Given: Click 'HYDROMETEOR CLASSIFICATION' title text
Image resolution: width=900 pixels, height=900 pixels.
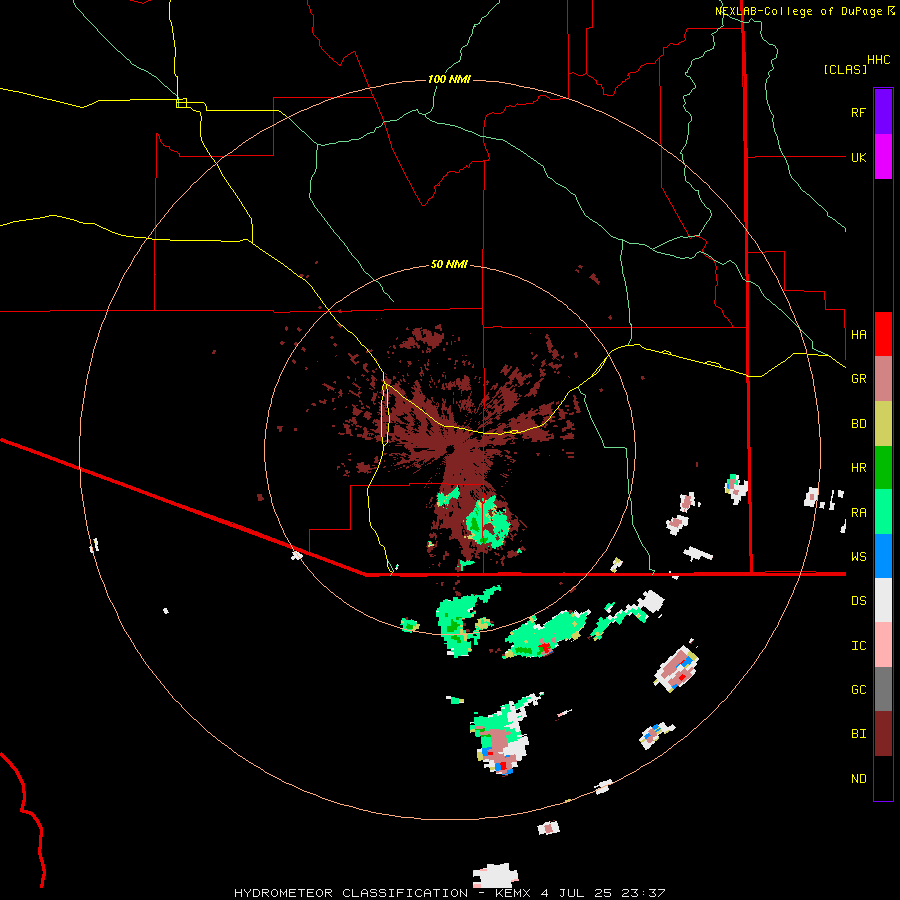Looking at the screenshot, I should [351, 893].
